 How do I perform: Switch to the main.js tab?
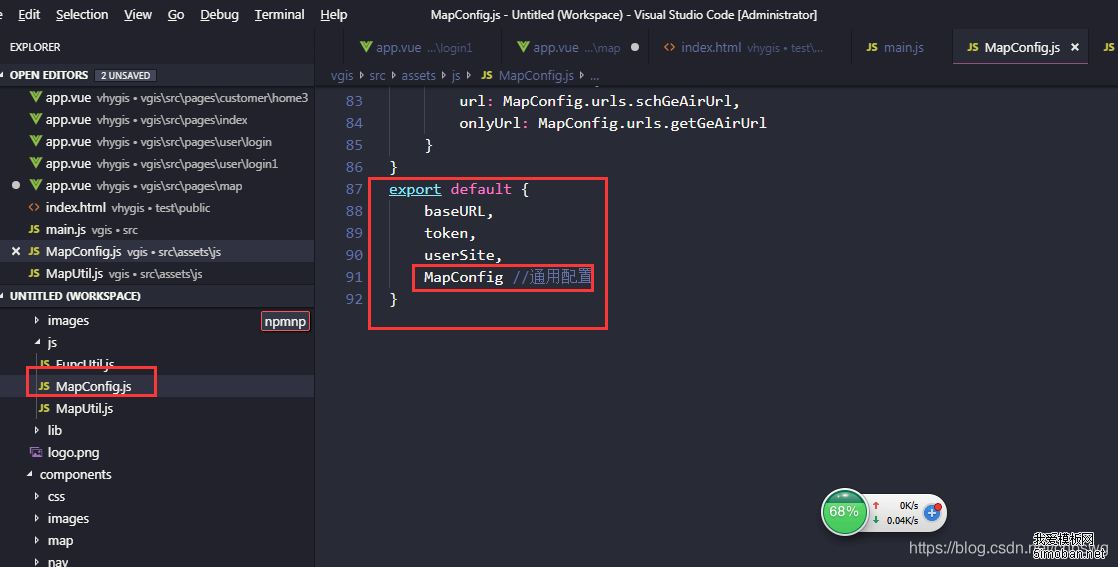point(895,47)
